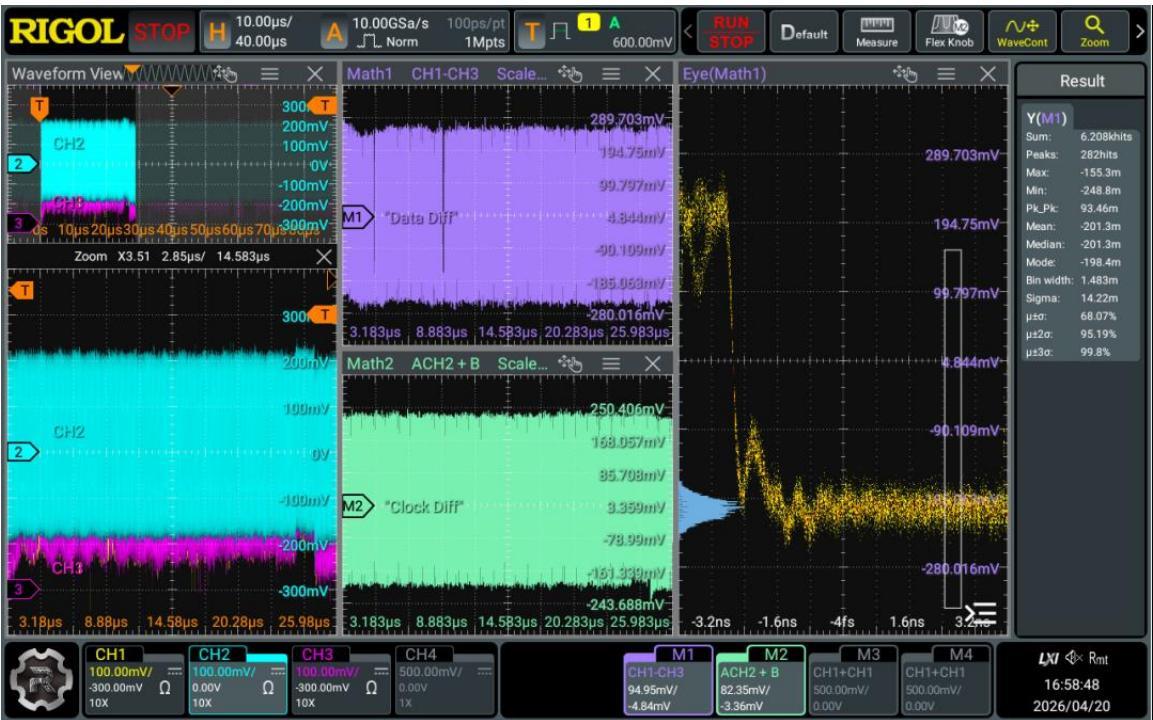Show previous toolbar items with left arrow
The height and width of the screenshot is (720, 1153).
click(x=688, y=32)
